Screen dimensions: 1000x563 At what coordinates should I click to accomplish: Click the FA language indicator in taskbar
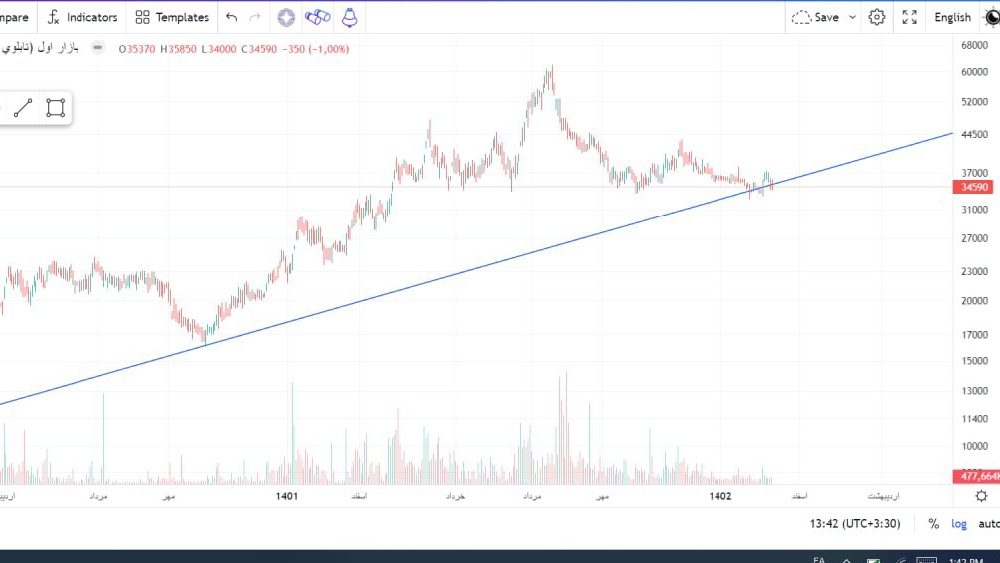pos(819,560)
